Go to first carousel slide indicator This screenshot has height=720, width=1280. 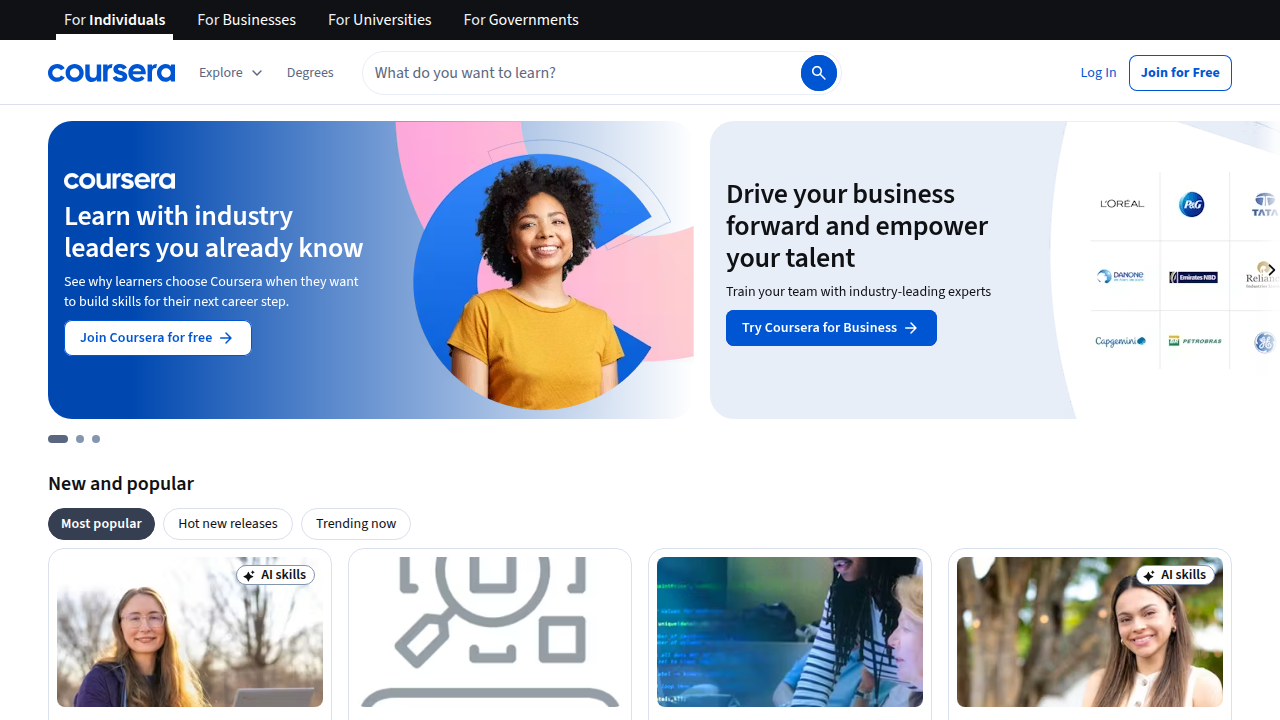coord(58,439)
